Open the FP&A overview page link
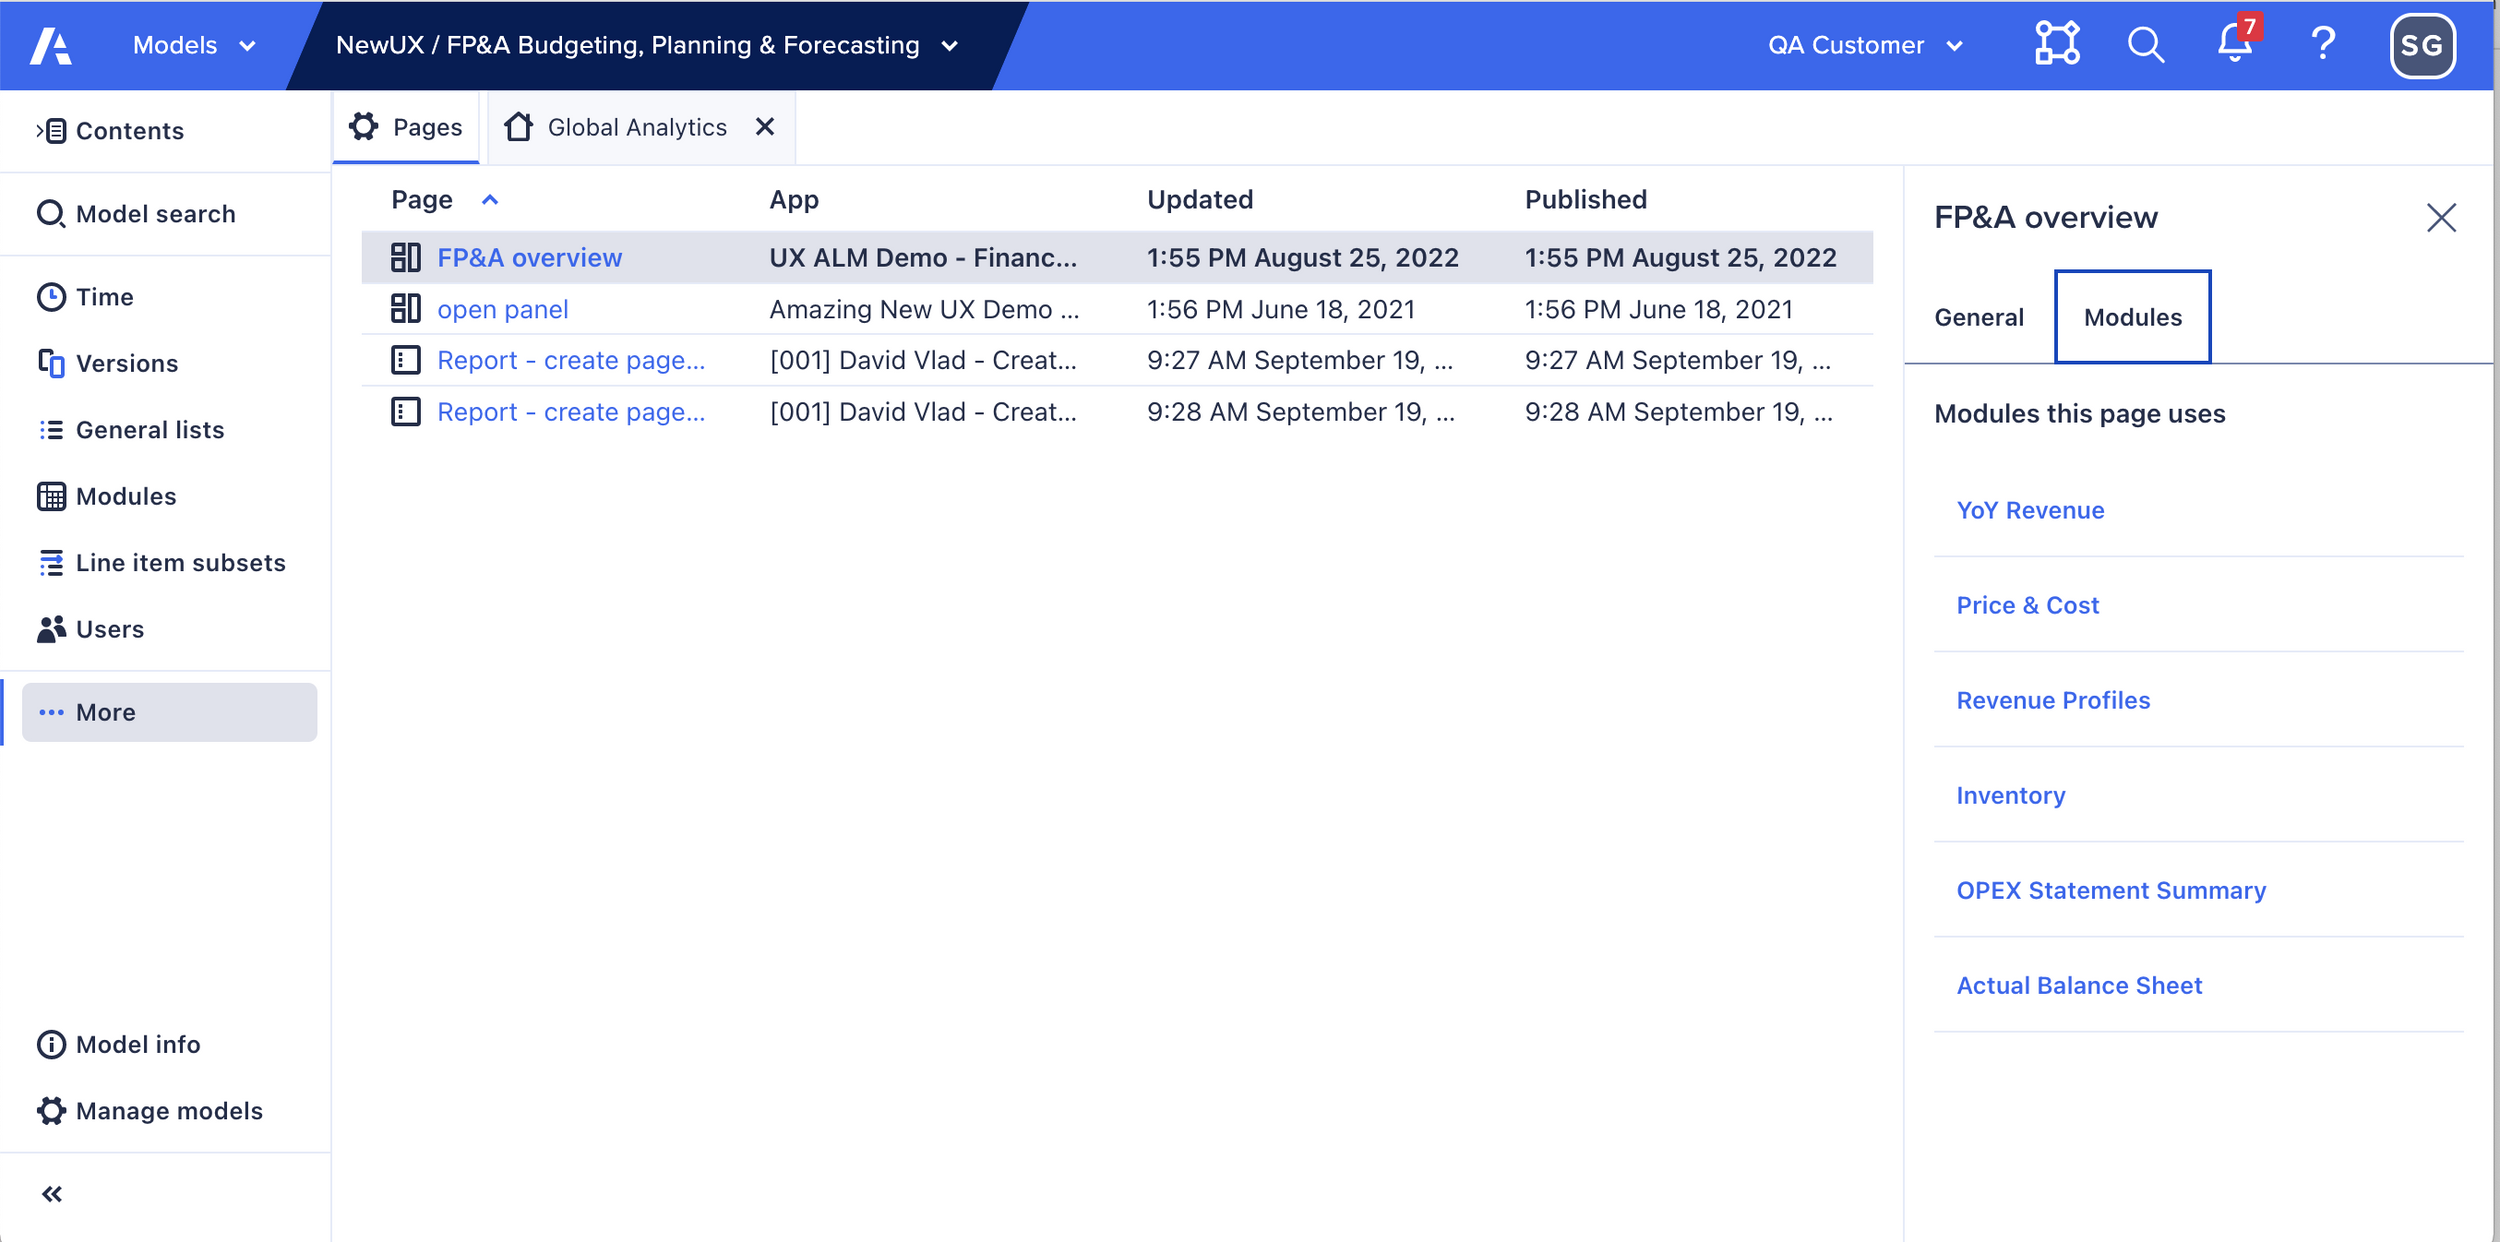The height and width of the screenshot is (1242, 2500). [529, 258]
